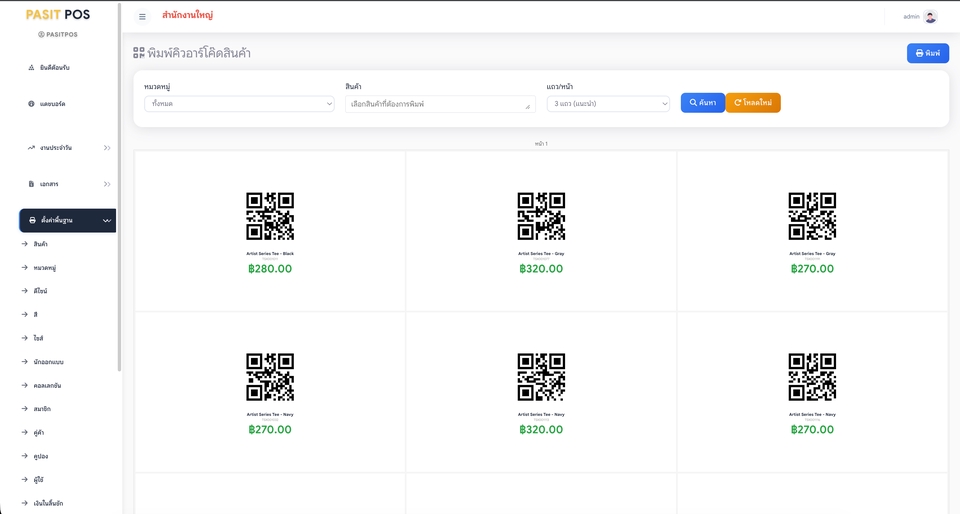Click the สำนักงานใหญ่ head office header text
Image resolution: width=960 pixels, height=514 pixels.
point(187,15)
